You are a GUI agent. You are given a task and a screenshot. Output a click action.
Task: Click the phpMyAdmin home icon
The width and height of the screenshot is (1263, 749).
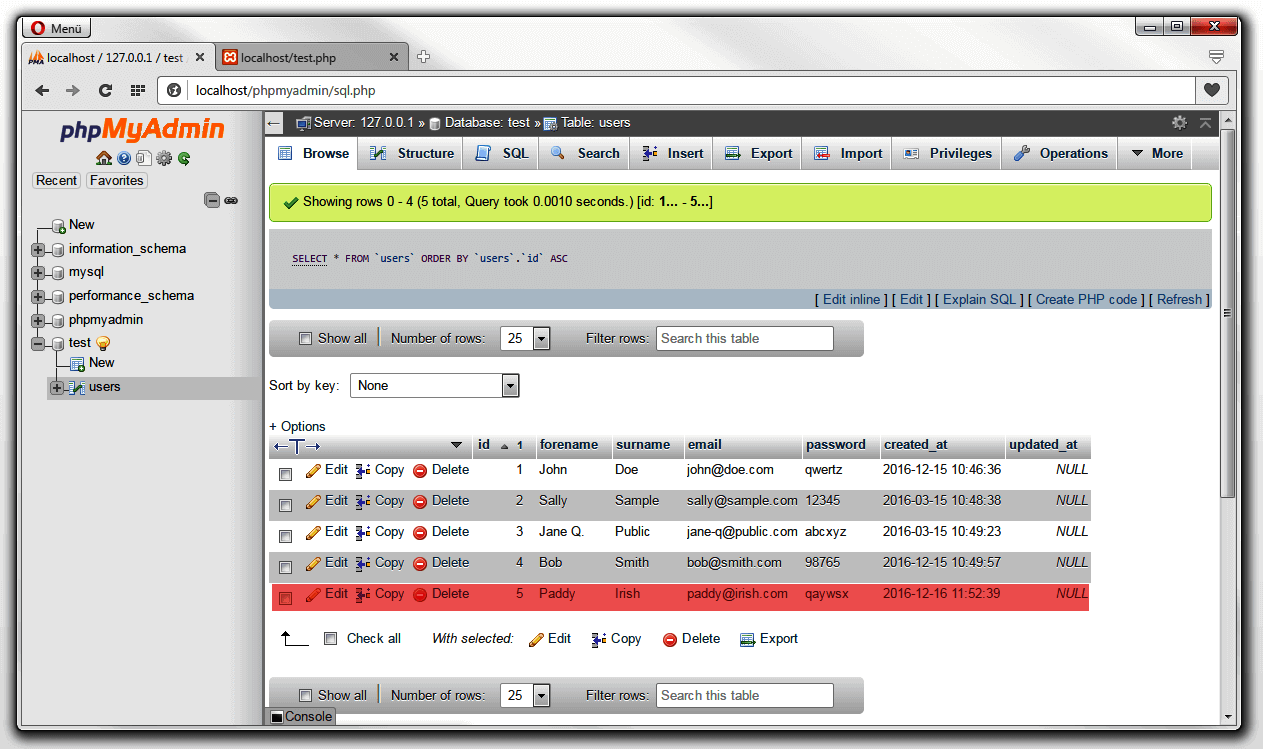[103, 158]
